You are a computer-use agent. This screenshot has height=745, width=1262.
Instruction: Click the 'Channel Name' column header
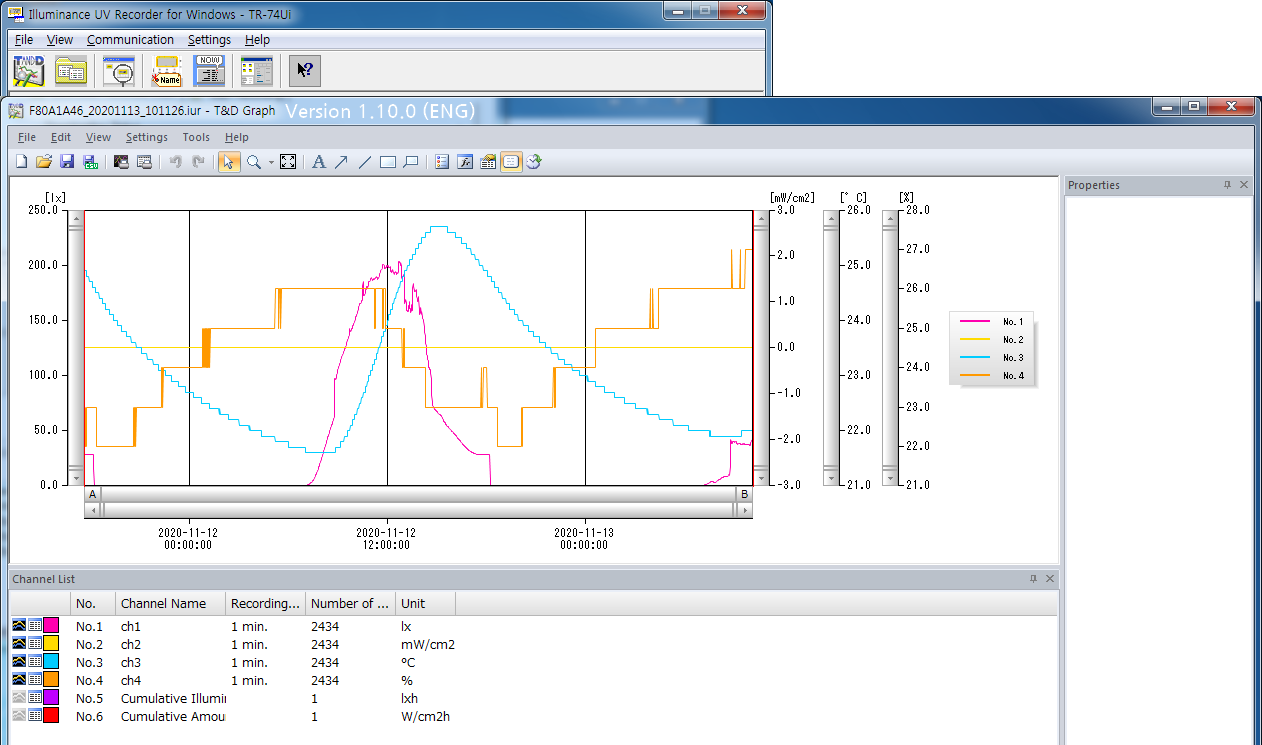click(x=163, y=603)
